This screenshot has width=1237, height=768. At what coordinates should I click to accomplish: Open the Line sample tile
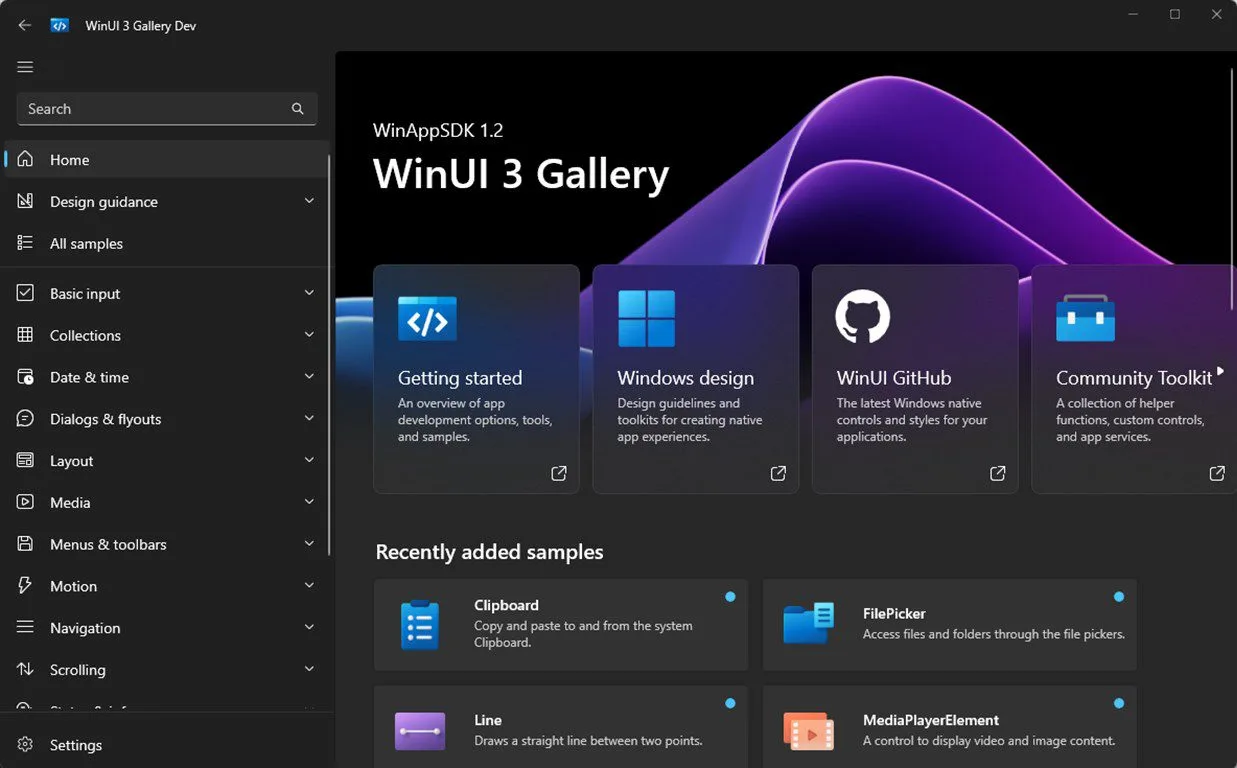[x=560, y=730]
